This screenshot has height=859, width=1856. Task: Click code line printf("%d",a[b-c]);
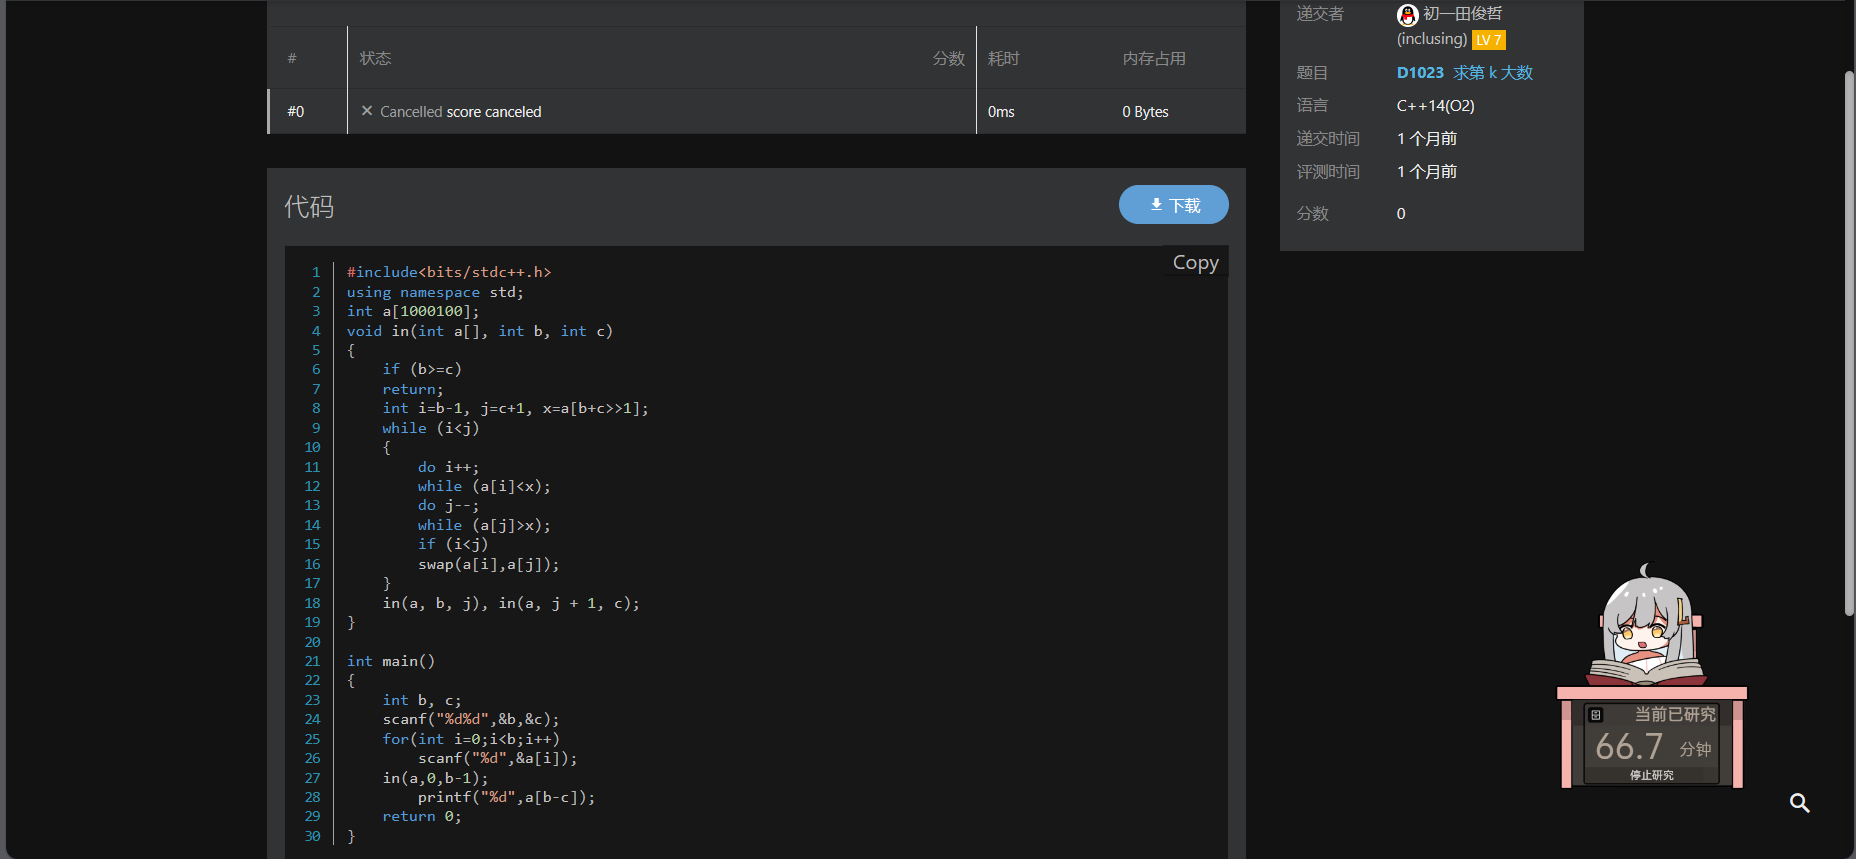[507, 797]
